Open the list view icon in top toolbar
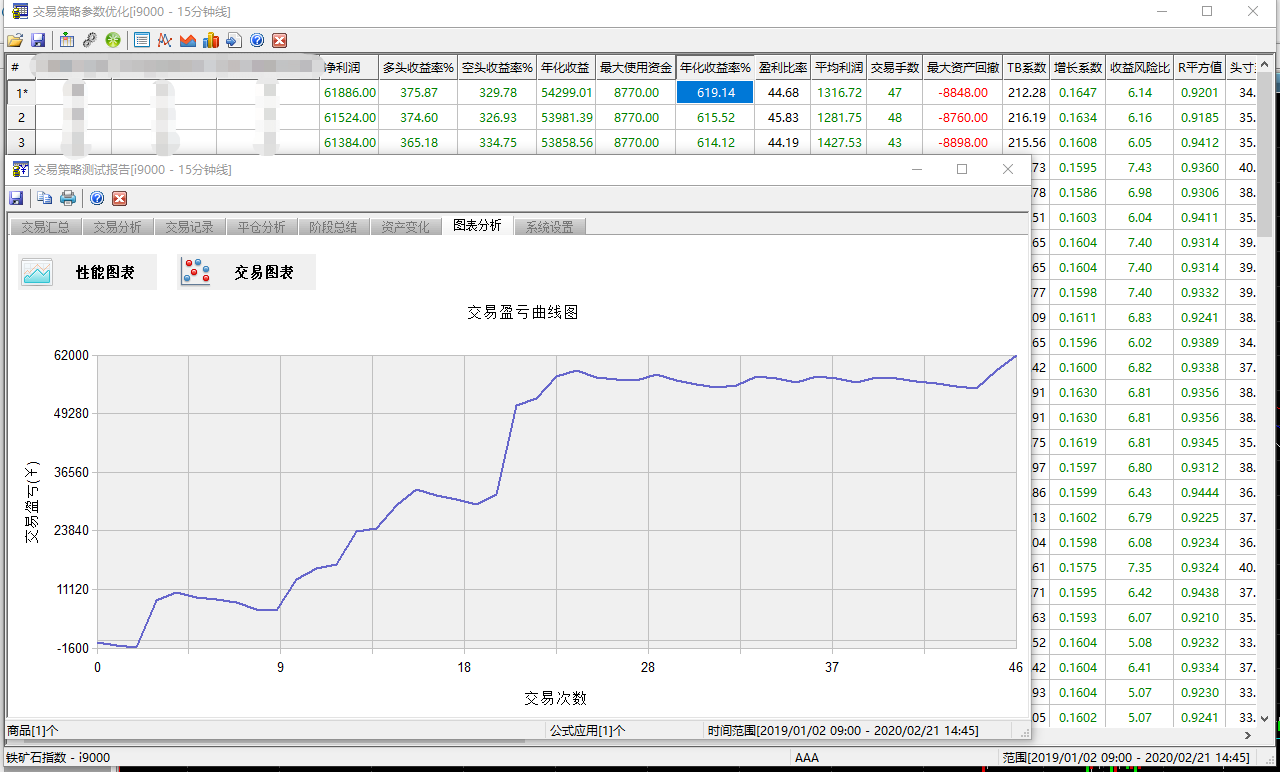The width and height of the screenshot is (1280, 772). 142,41
